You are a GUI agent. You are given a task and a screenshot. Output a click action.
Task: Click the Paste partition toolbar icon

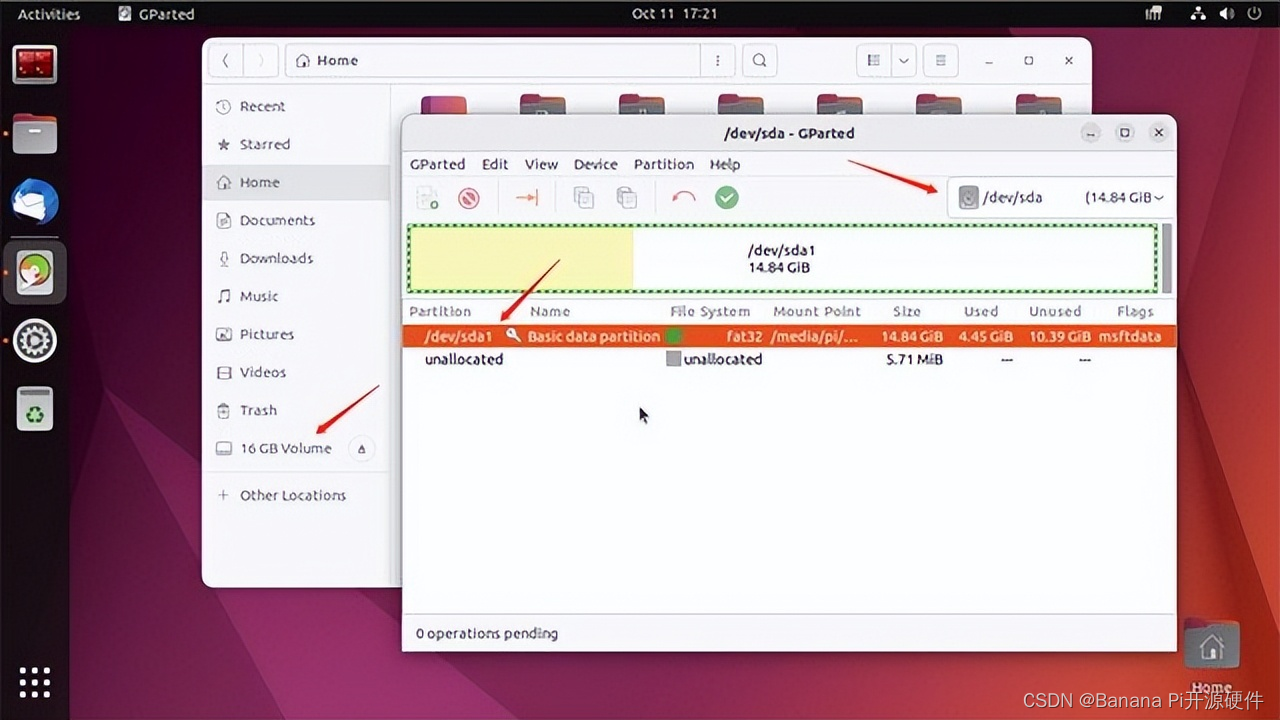pos(627,198)
